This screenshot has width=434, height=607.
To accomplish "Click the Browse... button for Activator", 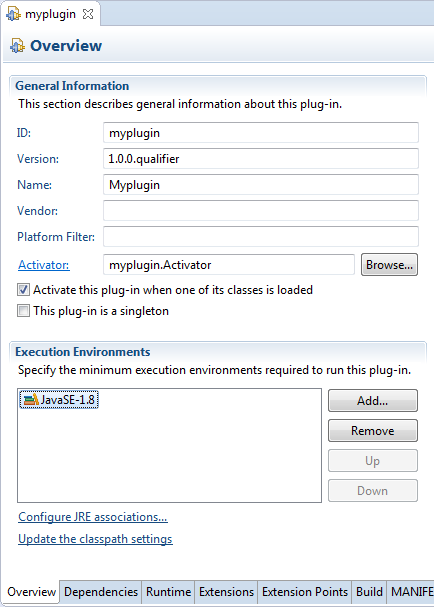I will coord(389,265).
